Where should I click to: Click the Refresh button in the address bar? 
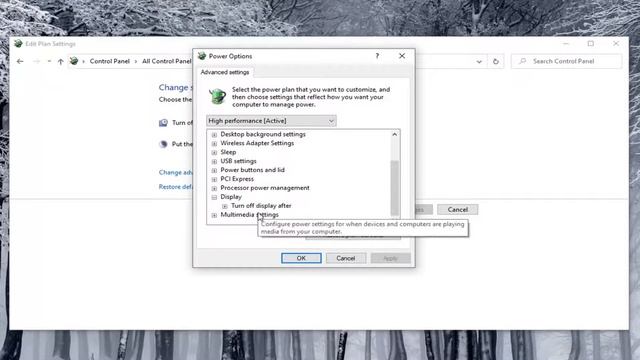click(x=496, y=61)
